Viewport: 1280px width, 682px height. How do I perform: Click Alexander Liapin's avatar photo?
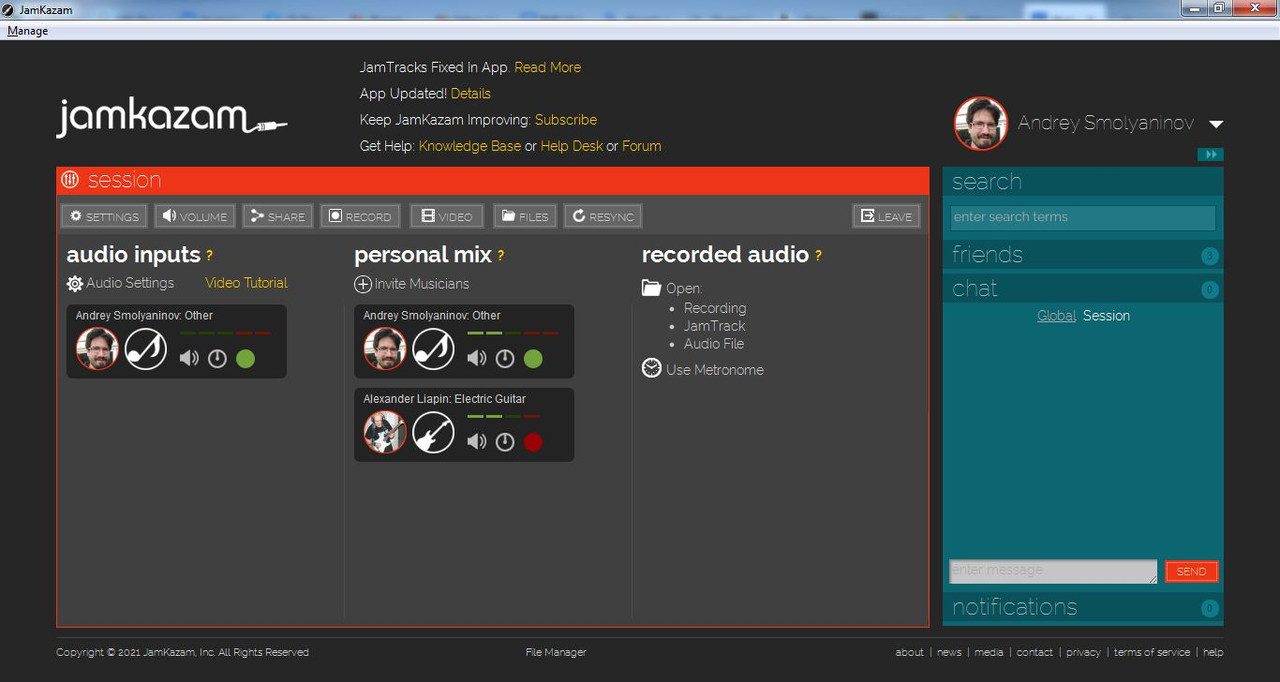[385, 432]
